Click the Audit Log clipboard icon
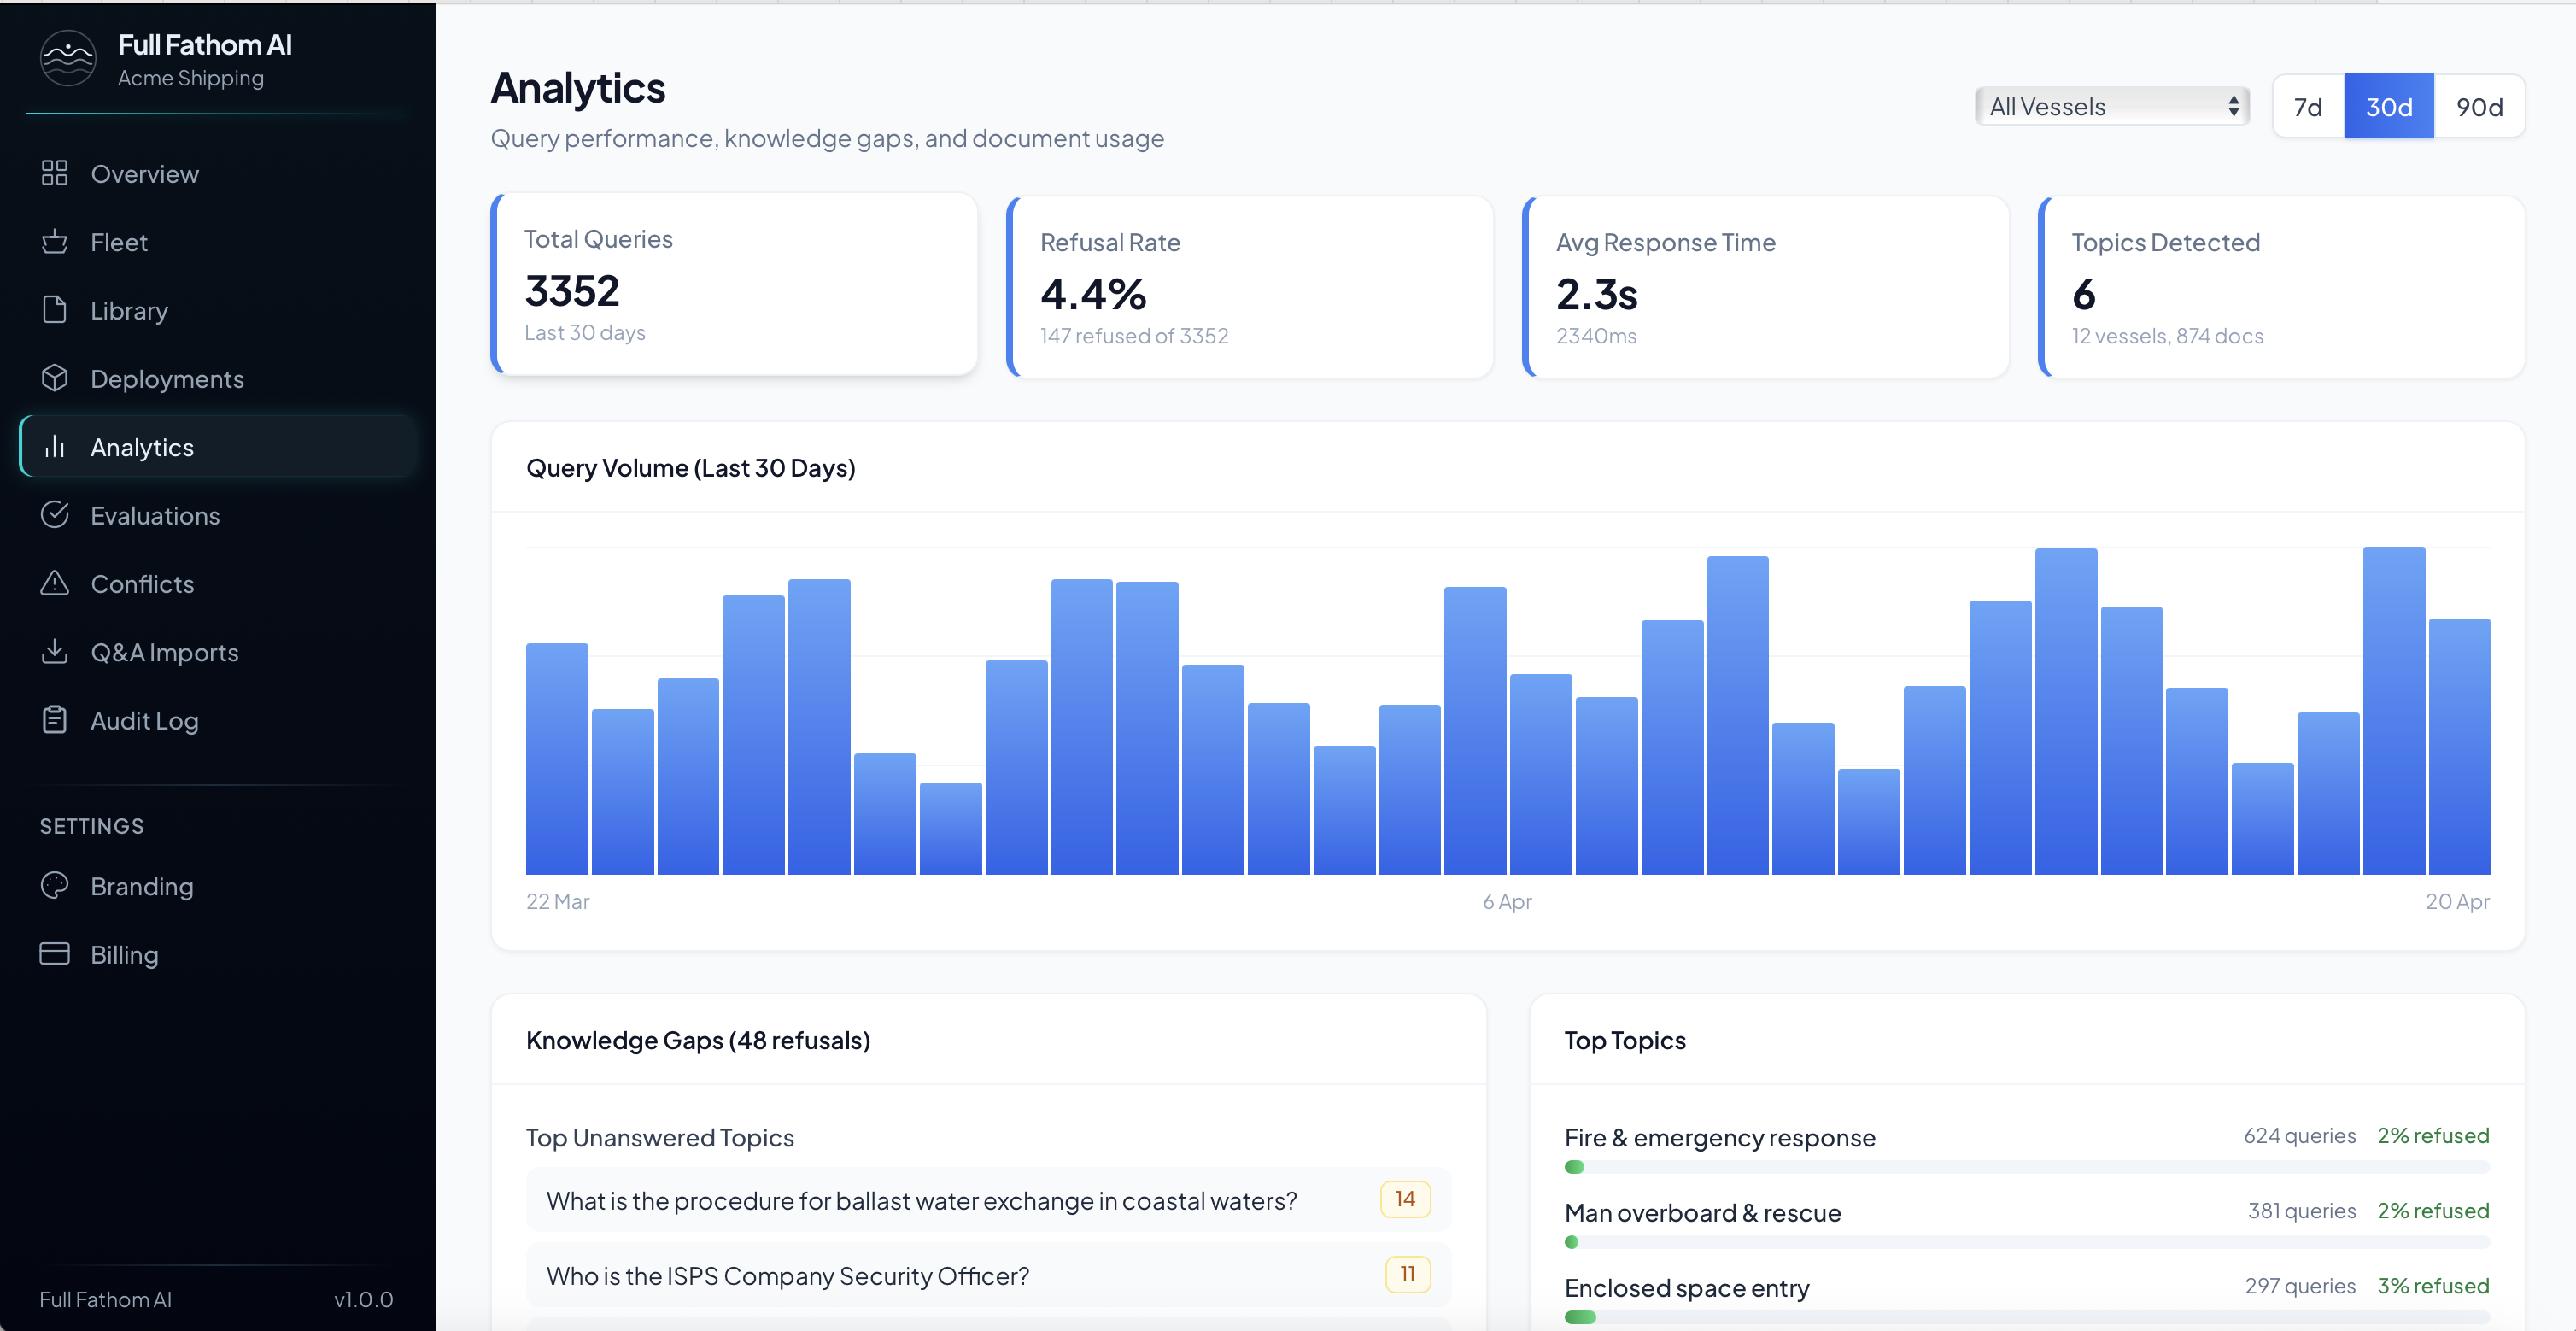This screenshot has width=2576, height=1331. 54,720
